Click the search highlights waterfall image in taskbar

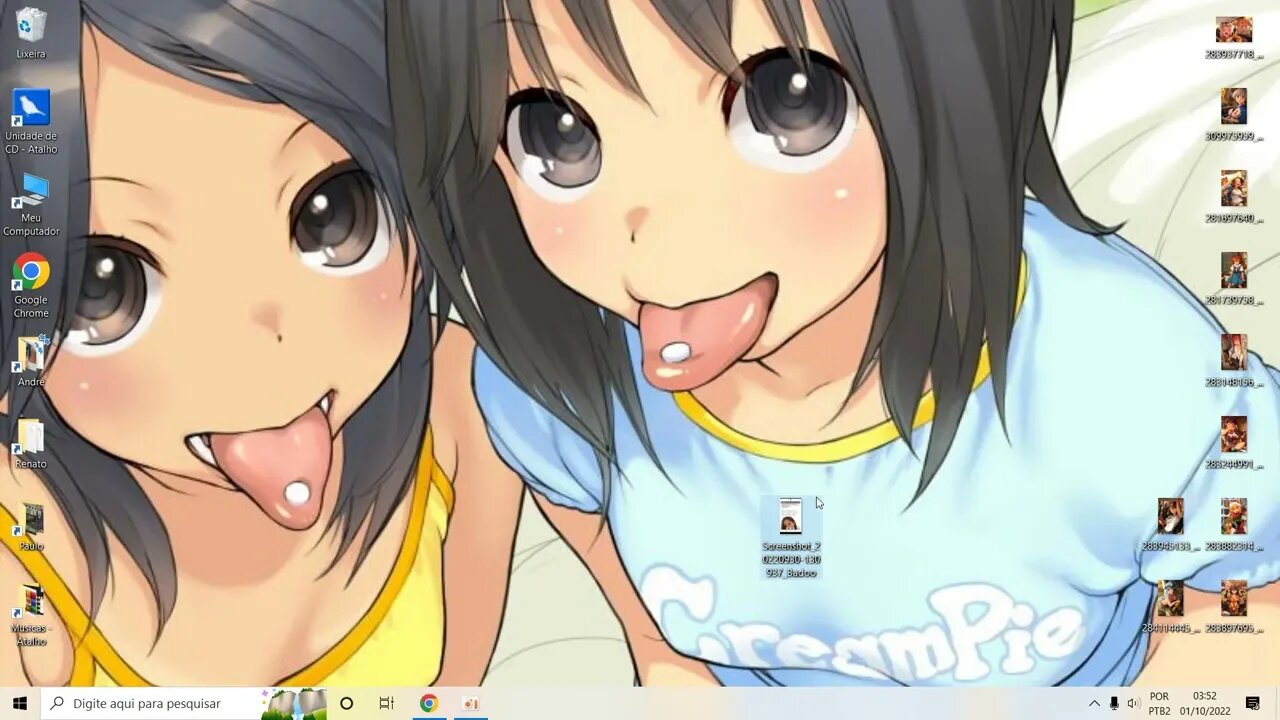(294, 703)
